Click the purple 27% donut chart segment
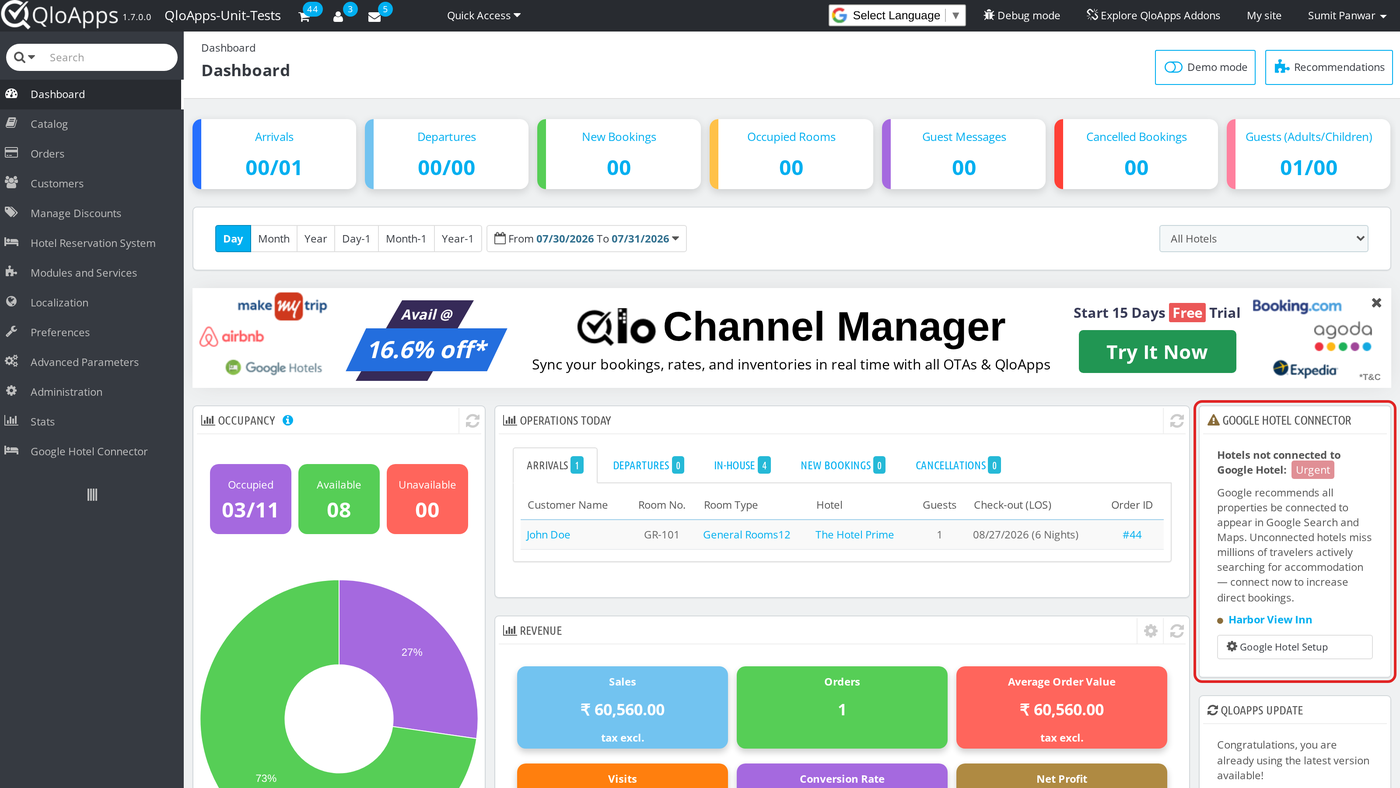 tap(412, 651)
